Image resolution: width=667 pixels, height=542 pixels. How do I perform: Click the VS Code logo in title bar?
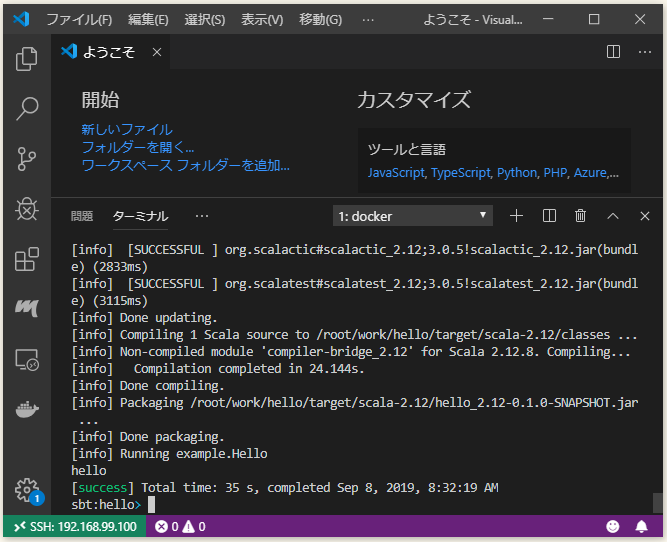click(x=21, y=19)
